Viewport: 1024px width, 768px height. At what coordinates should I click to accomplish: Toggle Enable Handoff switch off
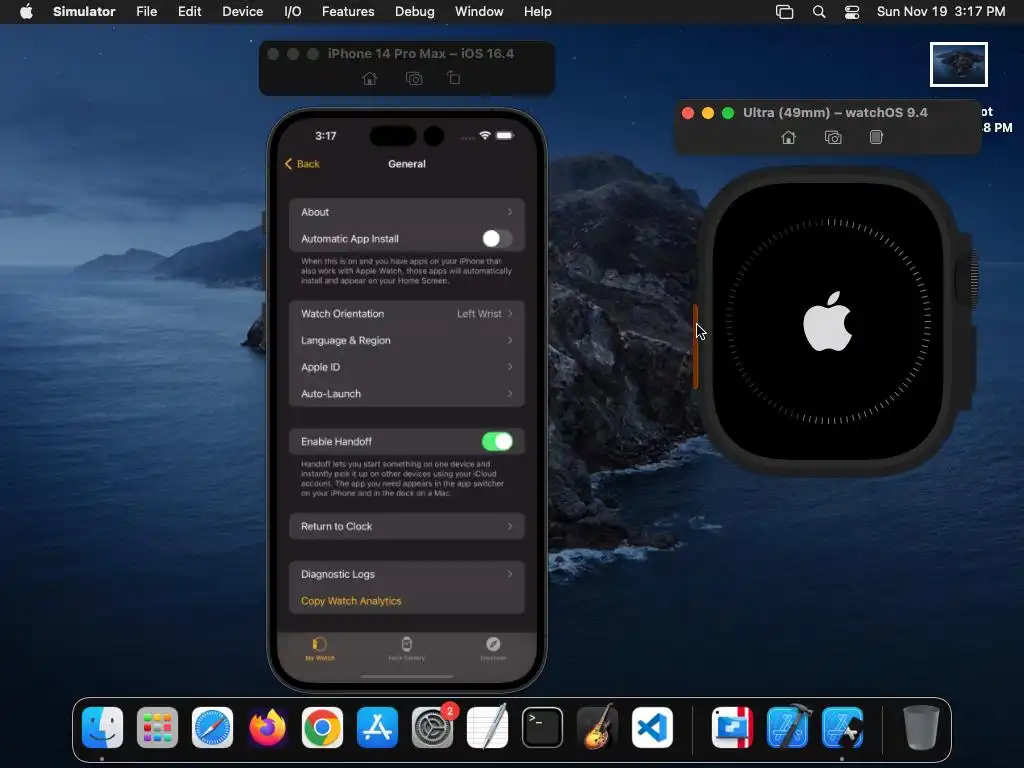point(497,441)
